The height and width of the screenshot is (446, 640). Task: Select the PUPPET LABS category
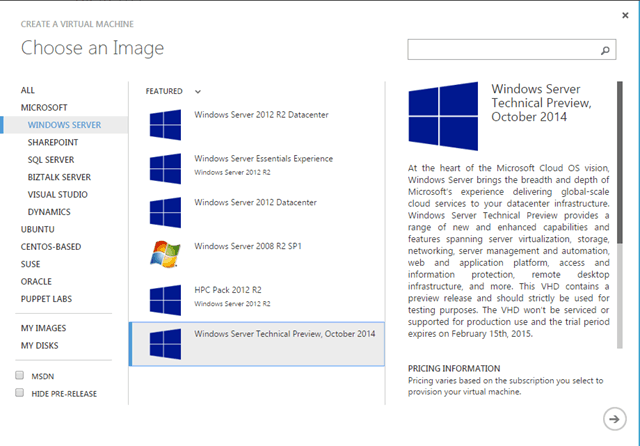46,299
